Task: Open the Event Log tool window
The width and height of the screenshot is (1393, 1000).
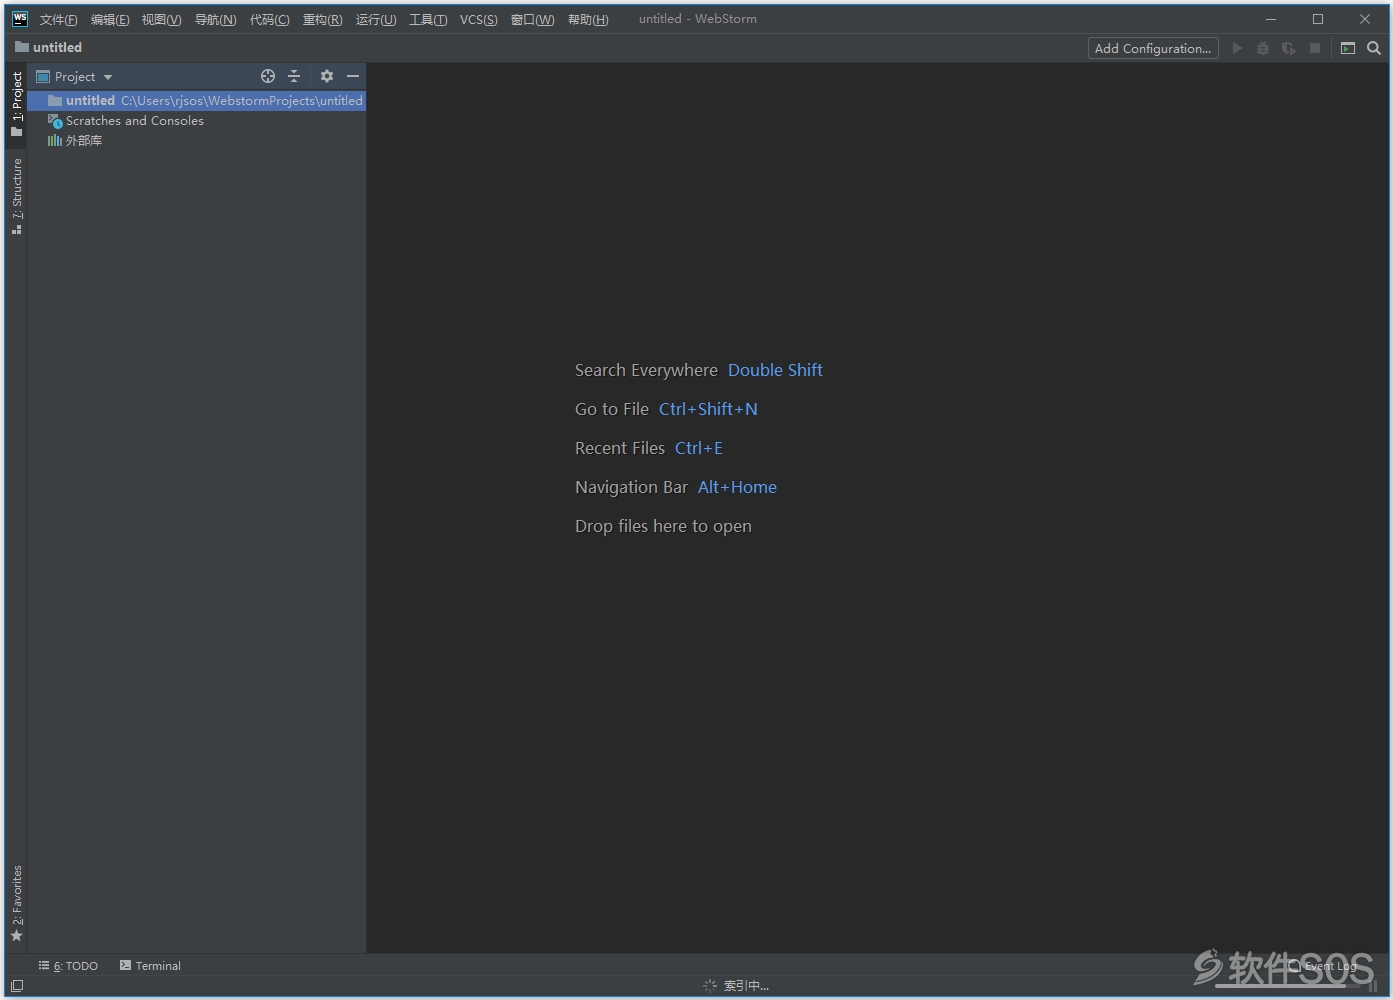Action: point(1322,966)
